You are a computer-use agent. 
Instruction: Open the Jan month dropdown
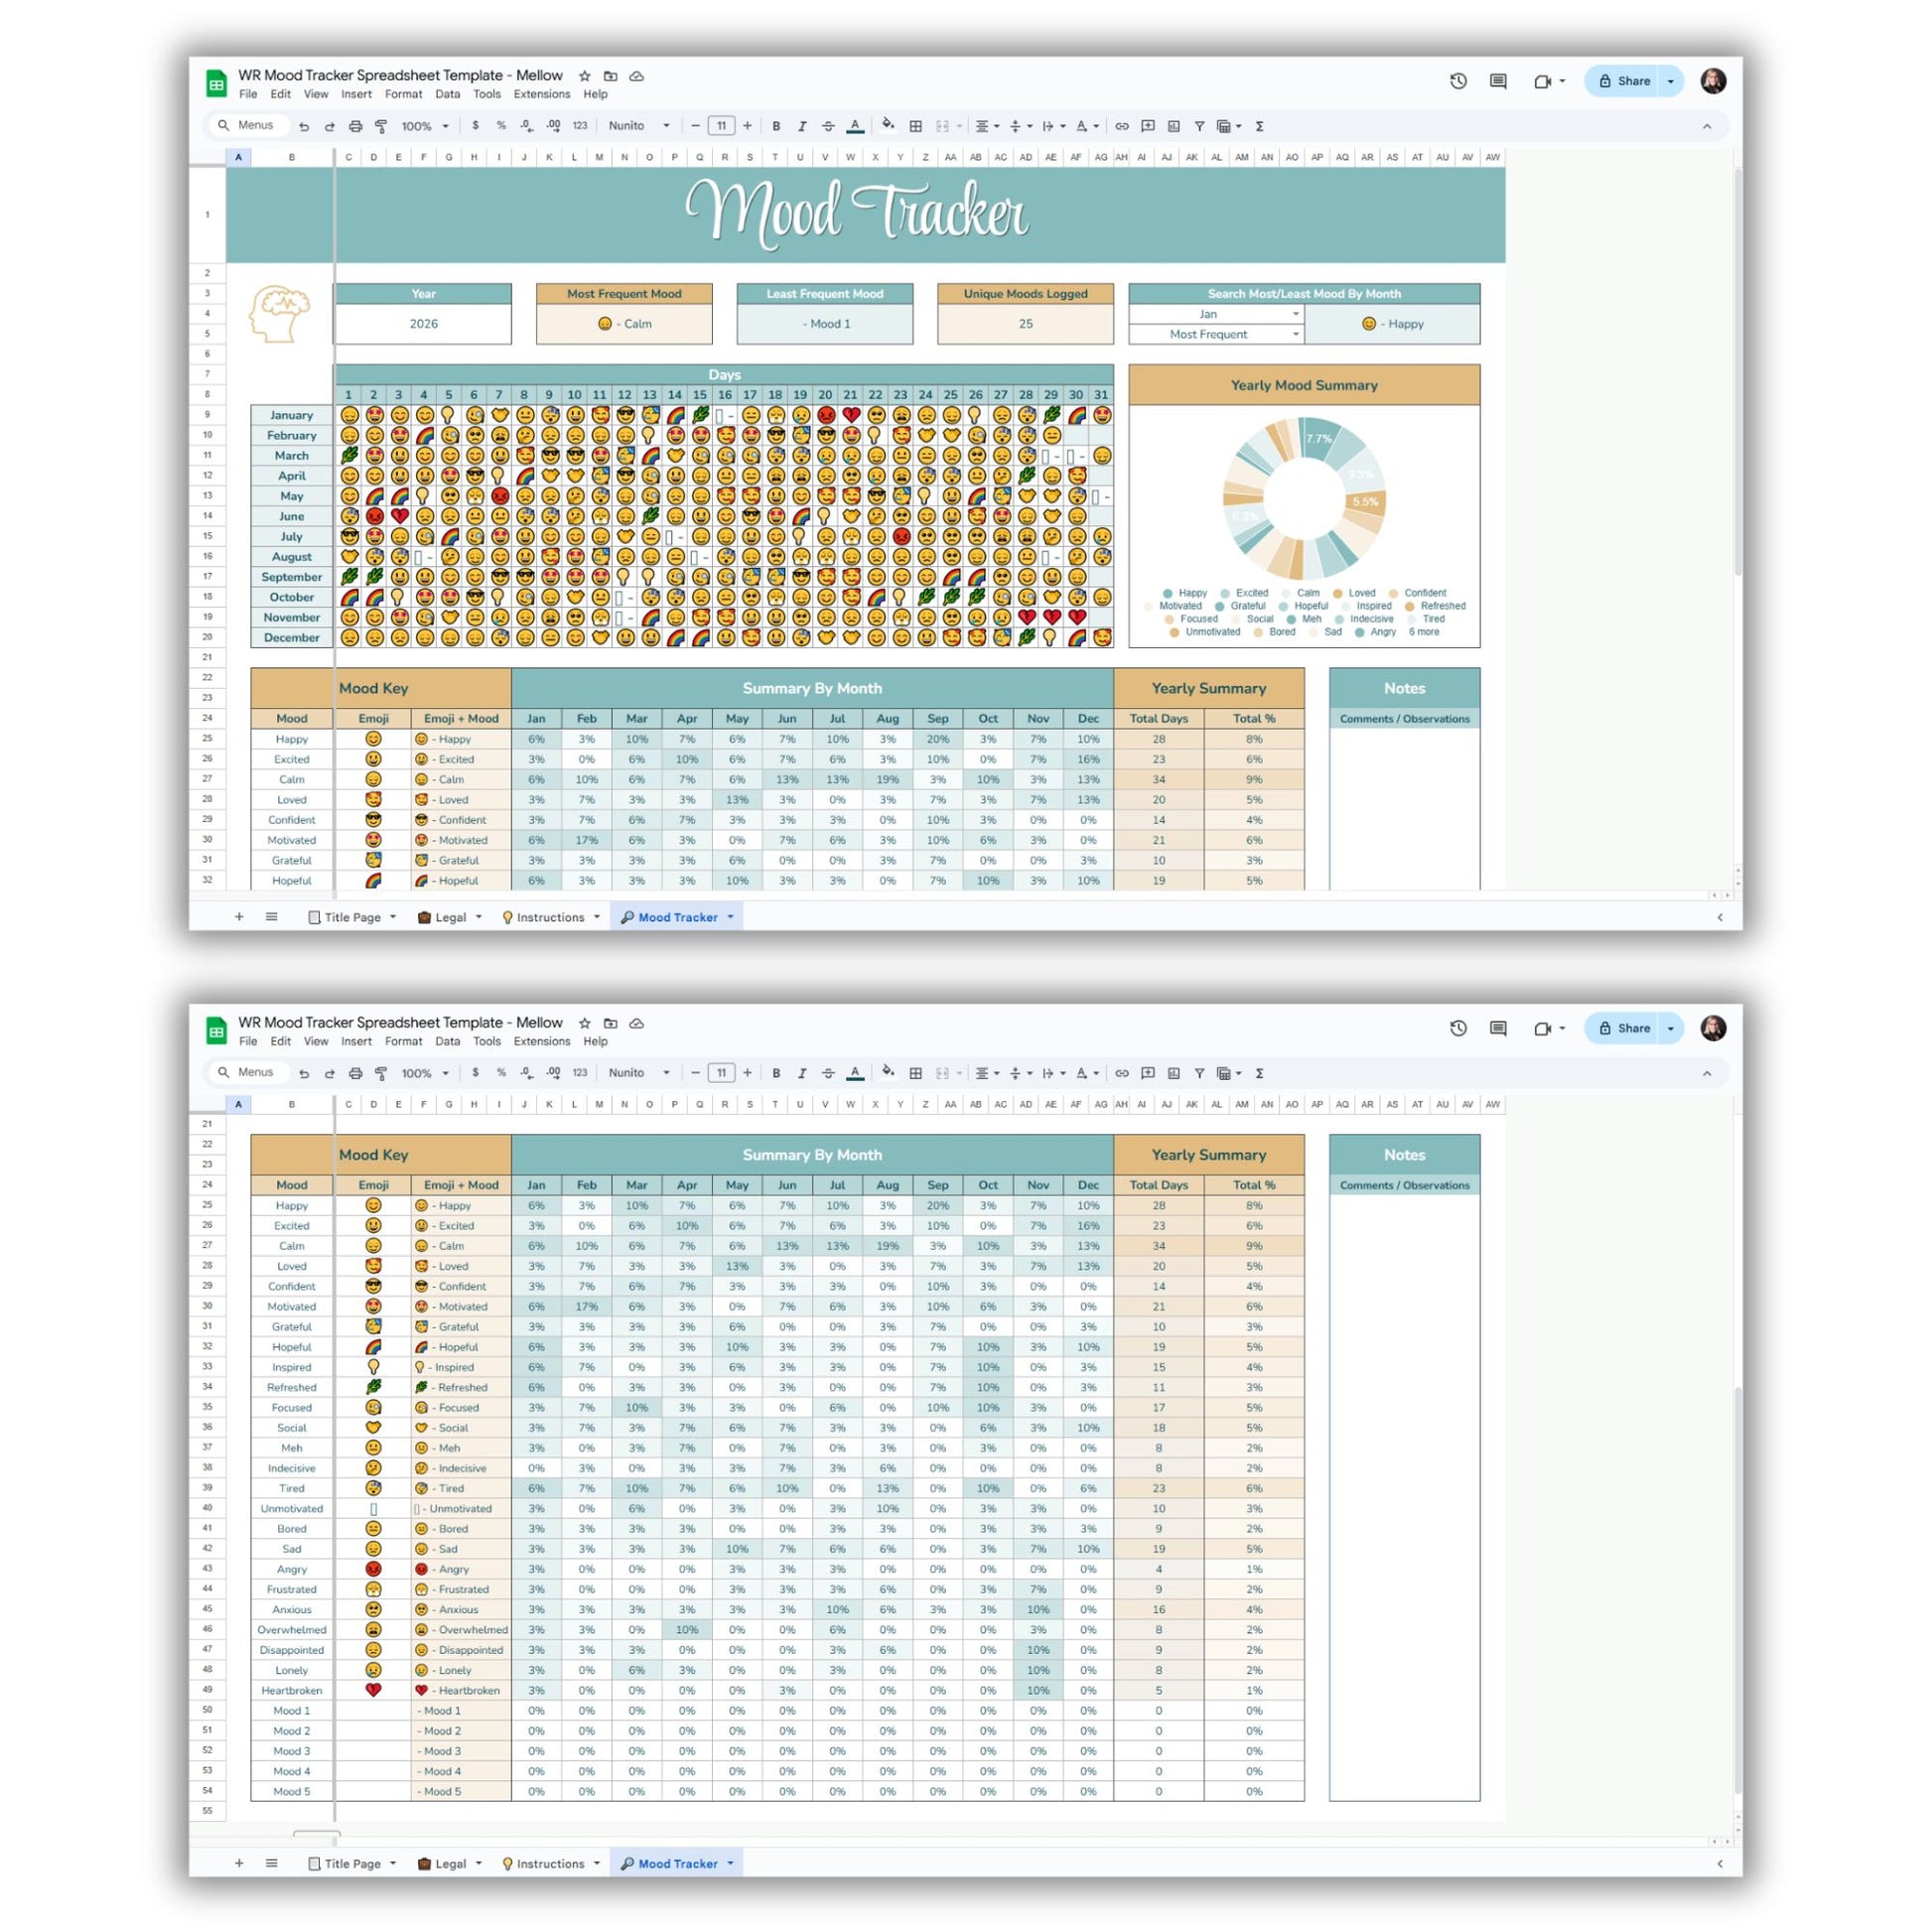point(1295,314)
